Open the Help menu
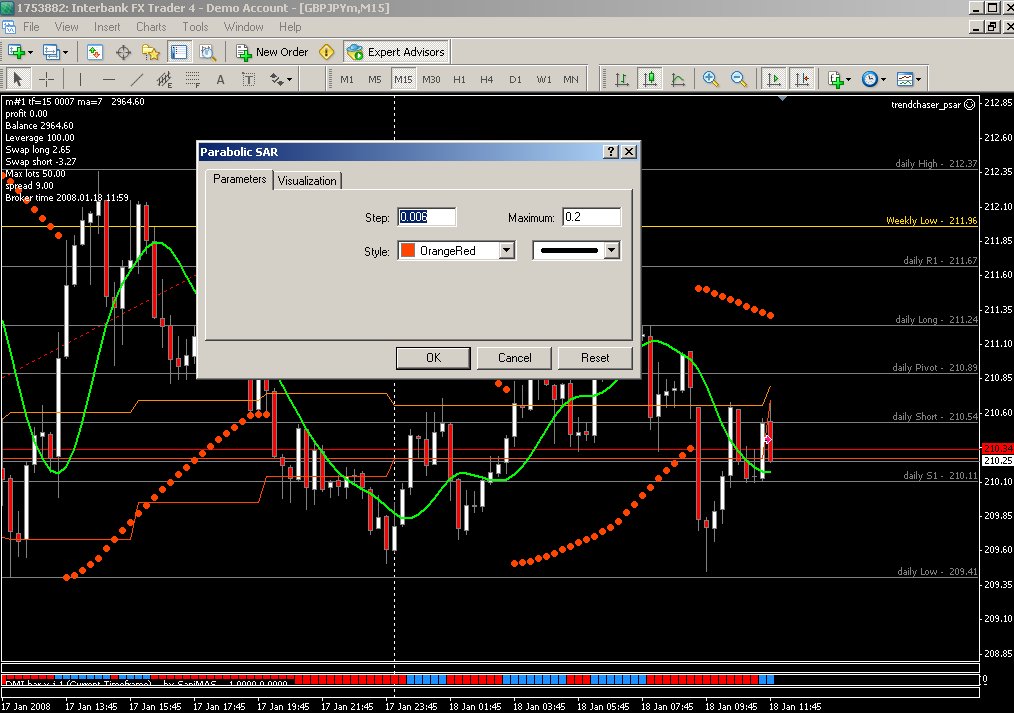 [x=290, y=27]
